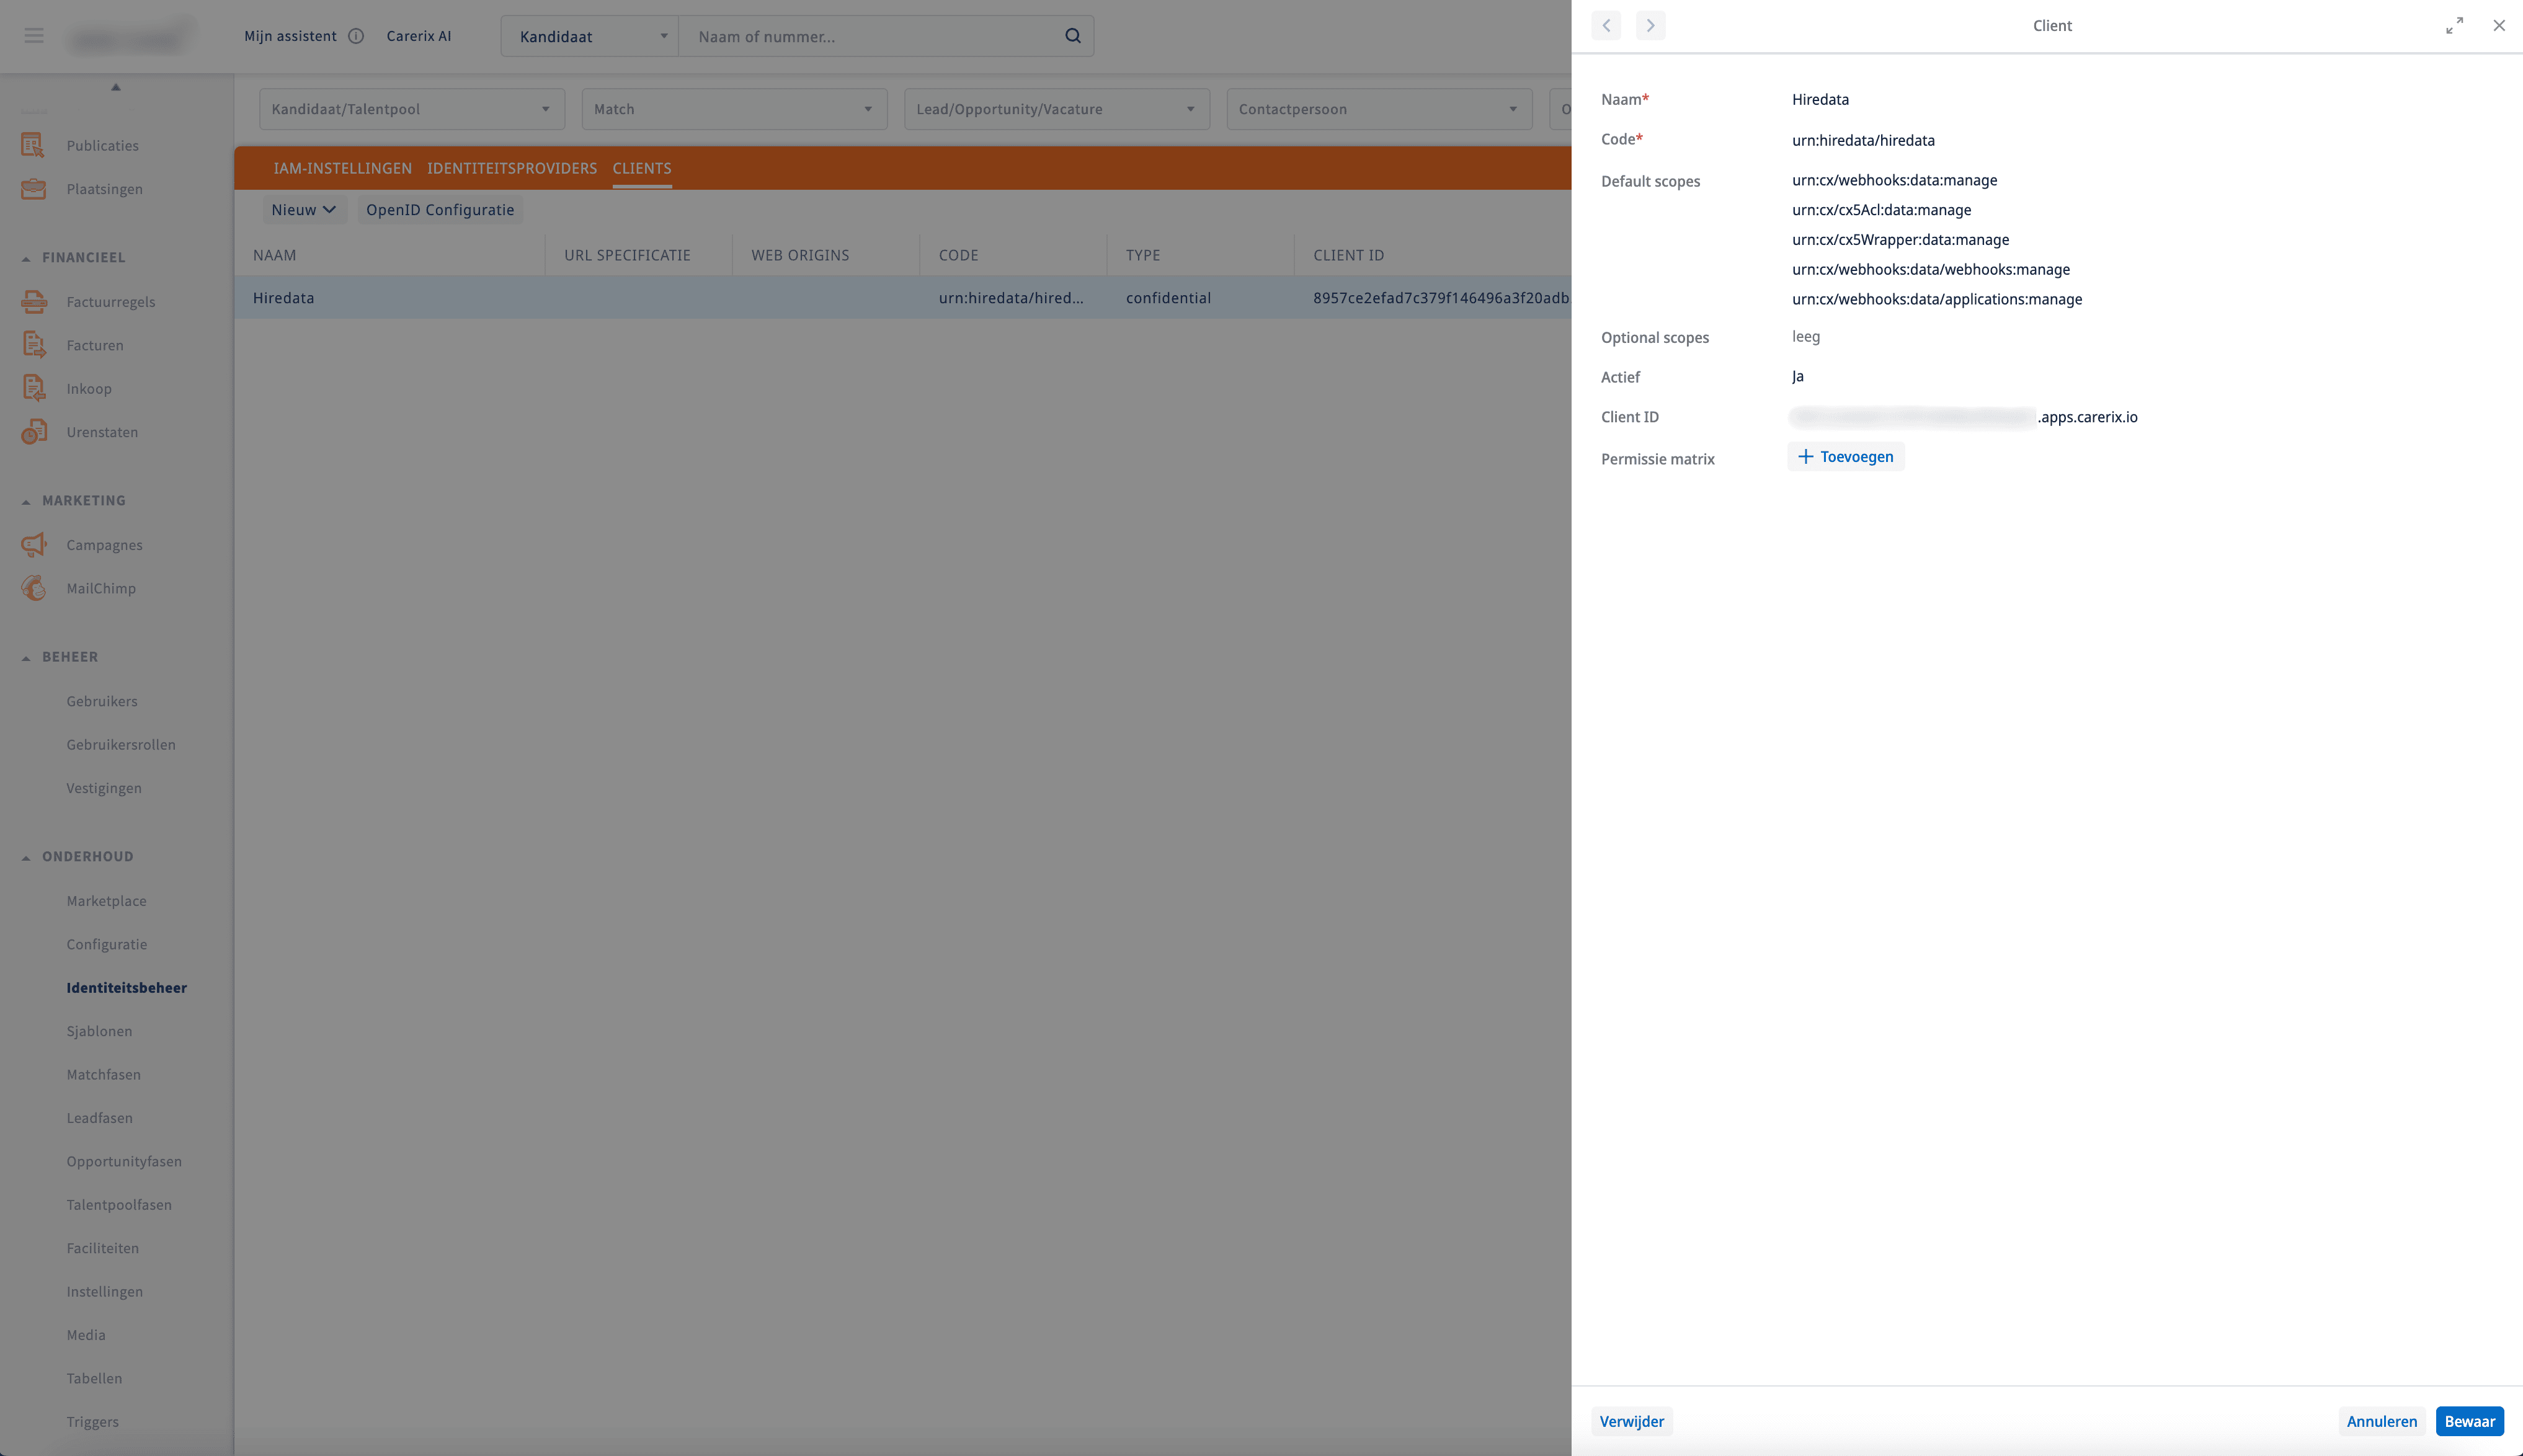Click the Optional scopes value leeg
This screenshot has height=1456, width=2523.
[1805, 337]
